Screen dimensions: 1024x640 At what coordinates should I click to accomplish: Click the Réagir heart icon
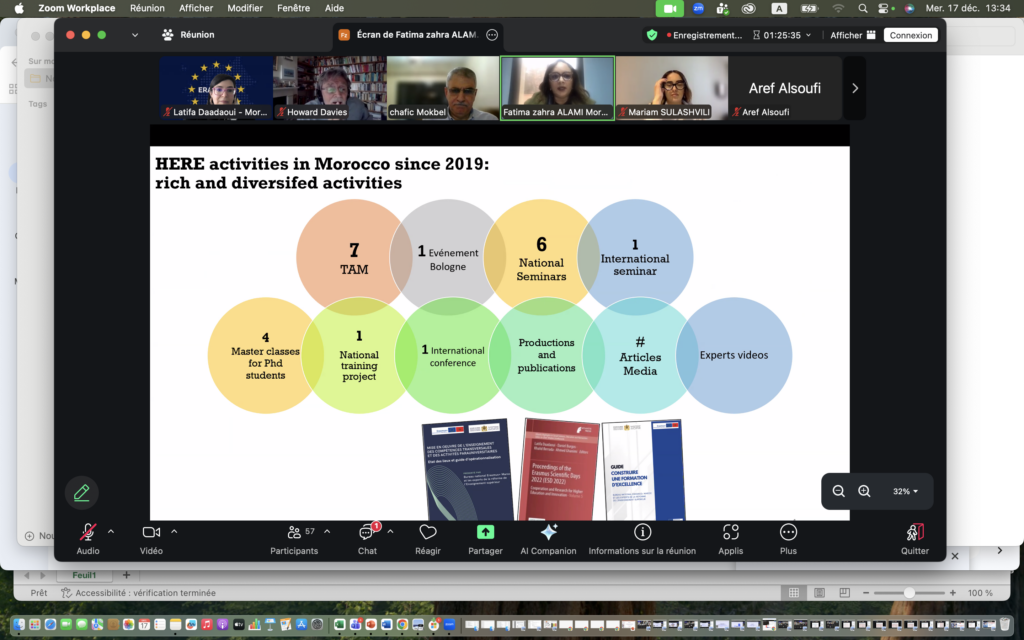coord(428,533)
